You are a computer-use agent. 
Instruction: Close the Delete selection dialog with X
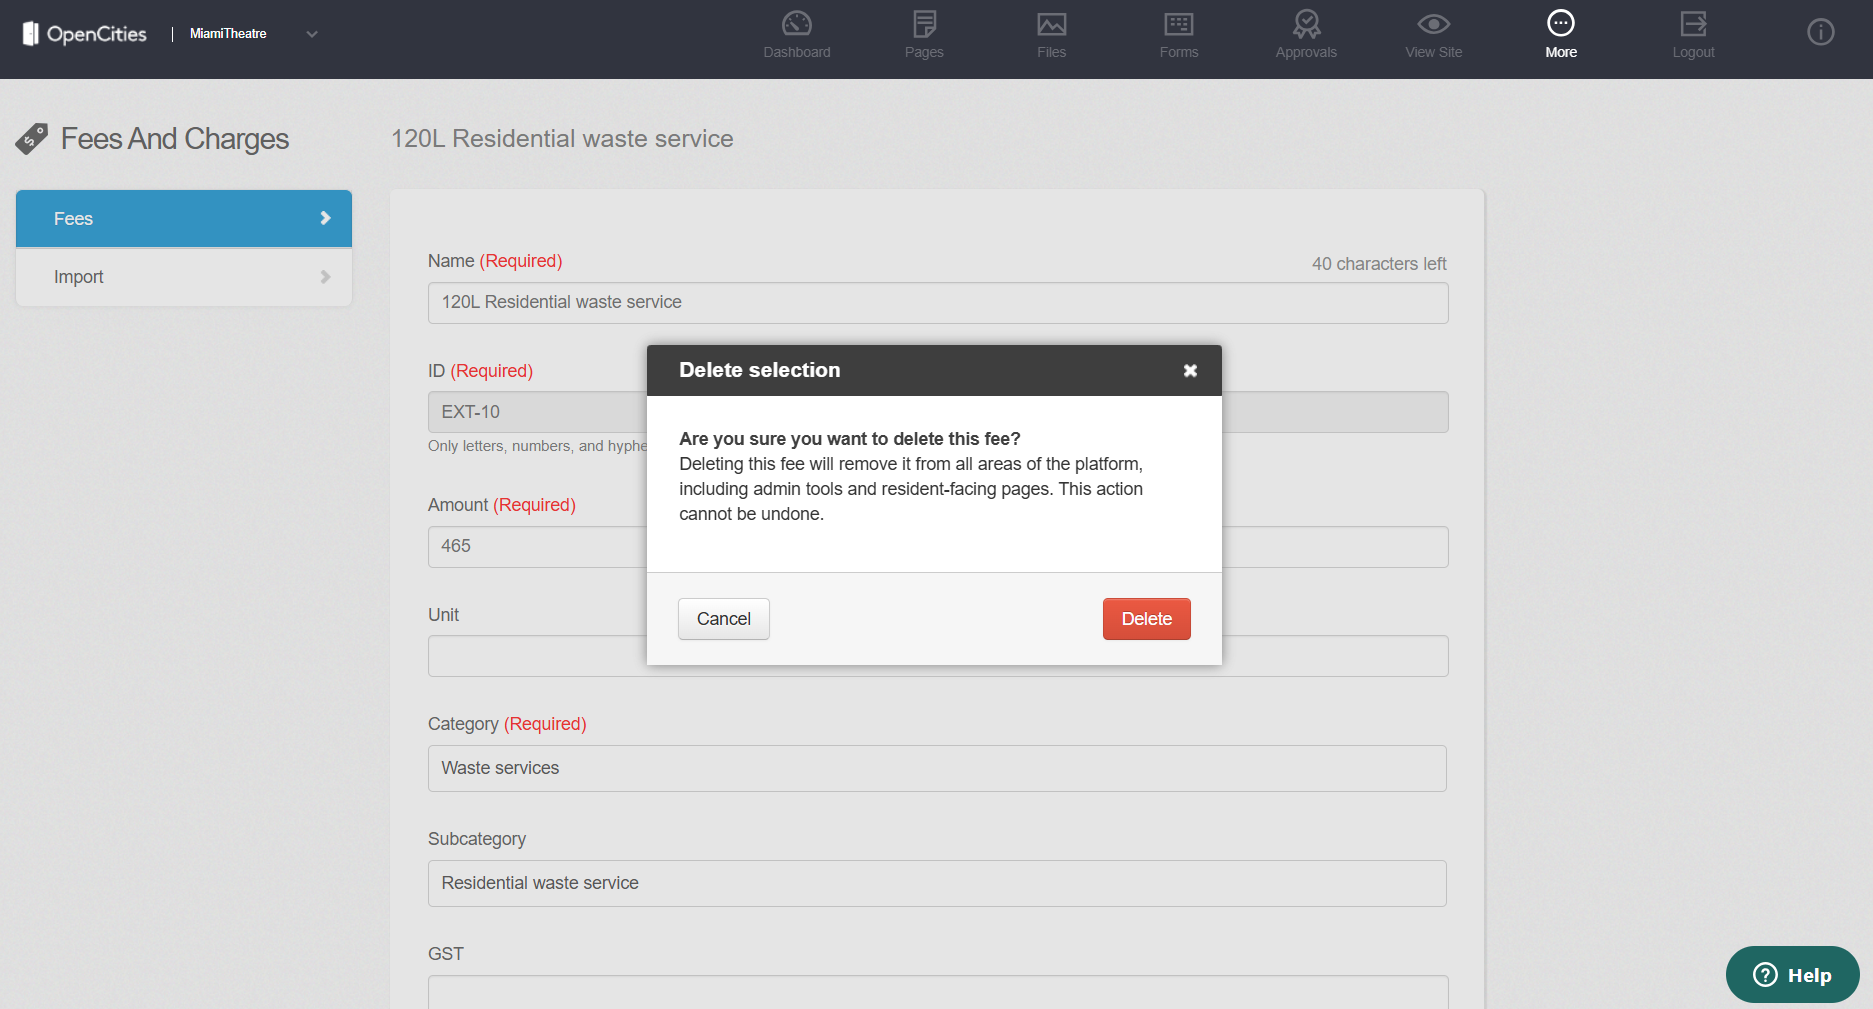(x=1190, y=371)
